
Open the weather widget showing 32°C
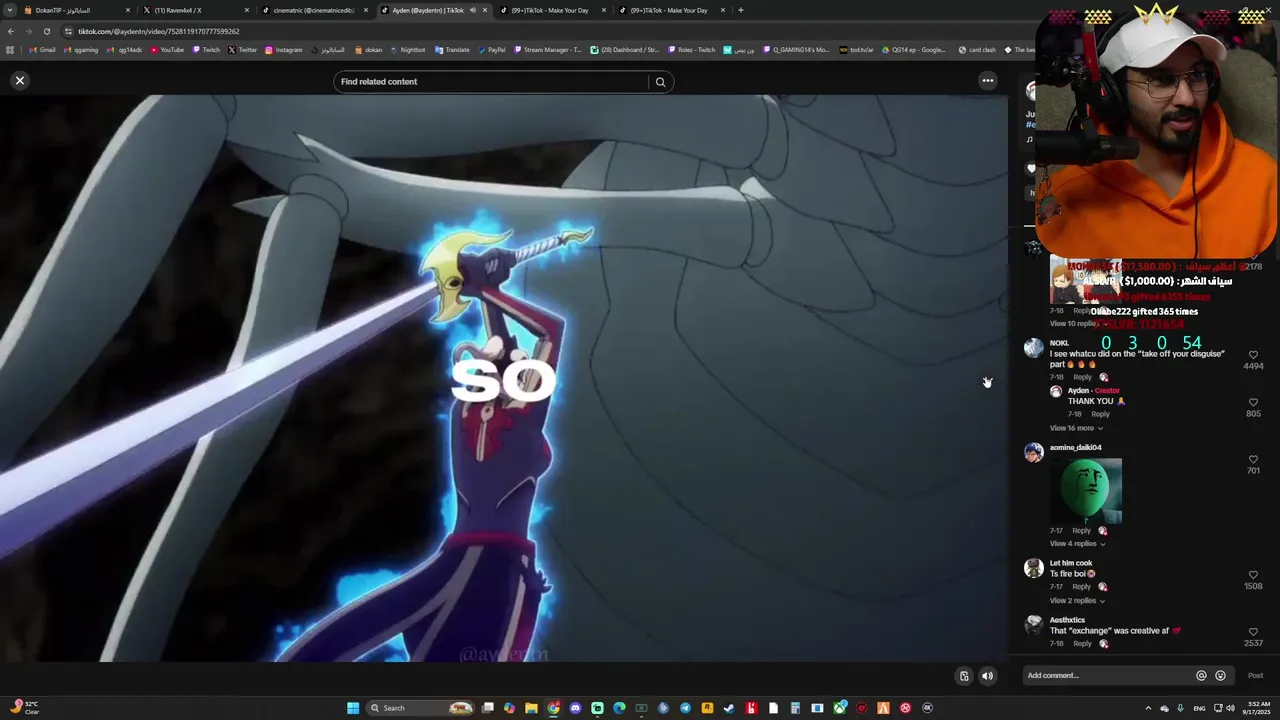pos(23,708)
